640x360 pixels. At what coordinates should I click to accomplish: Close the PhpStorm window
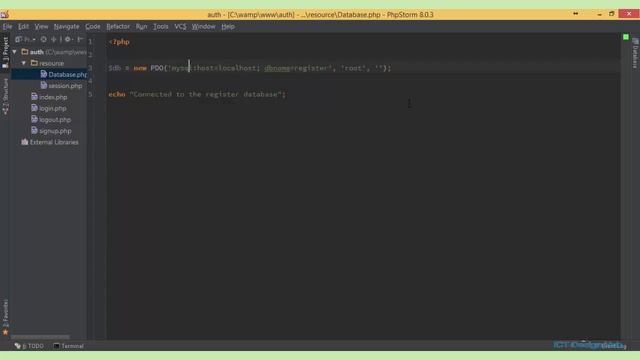(629, 14)
